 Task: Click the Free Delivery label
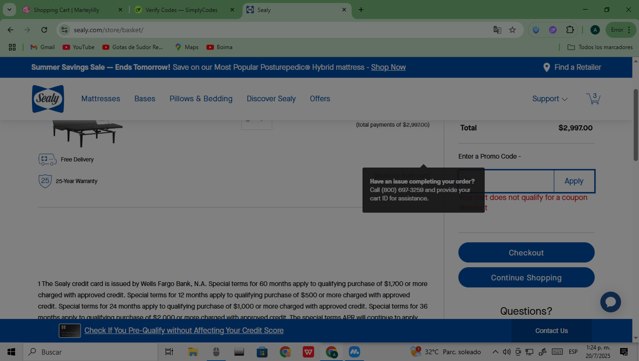[77, 159]
